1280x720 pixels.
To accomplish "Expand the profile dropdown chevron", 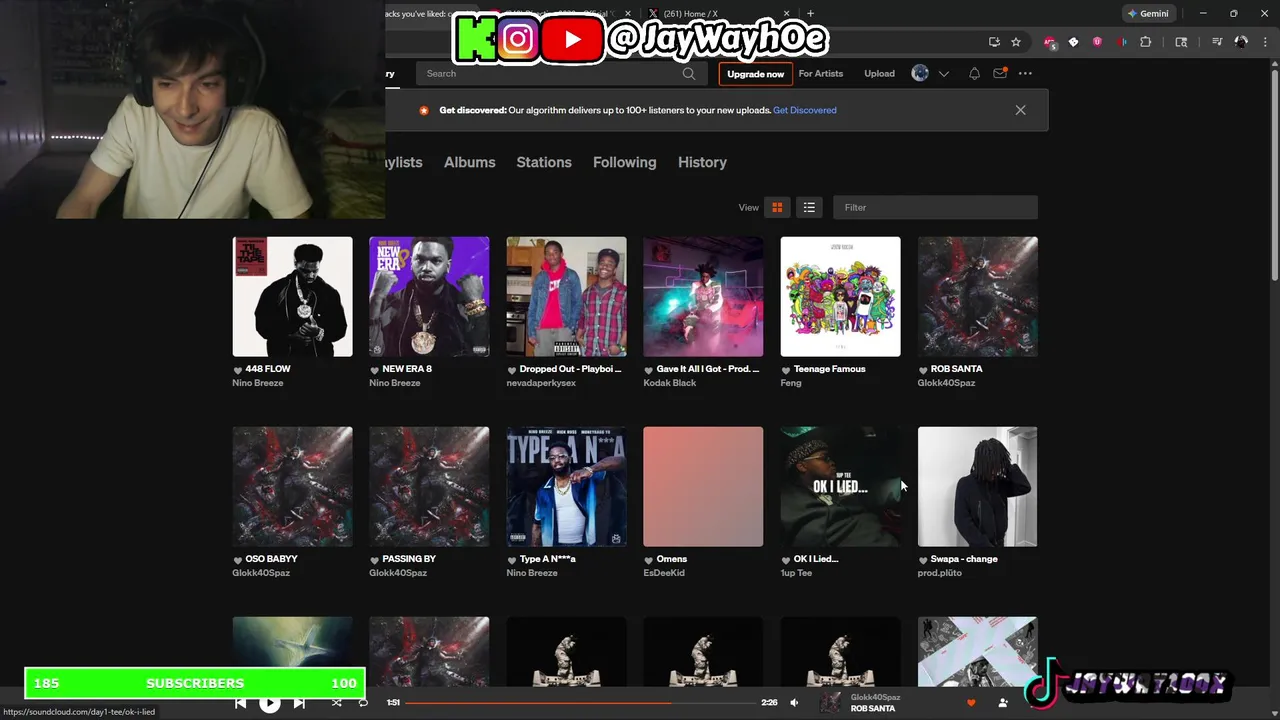I will (943, 74).
